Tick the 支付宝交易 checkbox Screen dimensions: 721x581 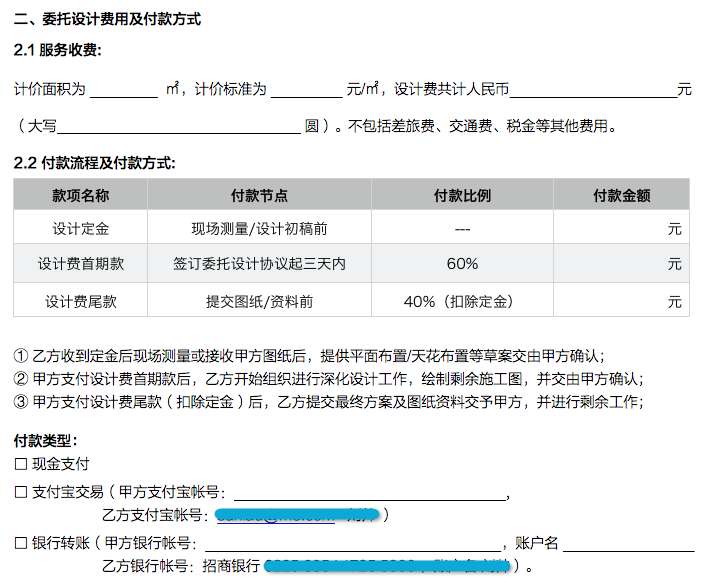pyautogui.click(x=21, y=492)
